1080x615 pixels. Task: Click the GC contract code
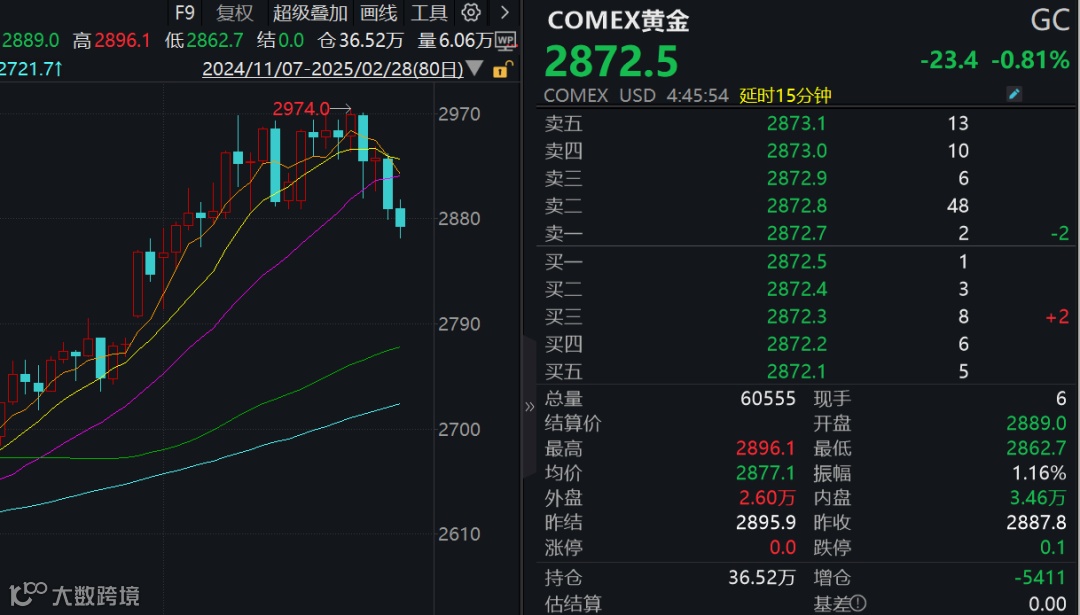tap(1050, 21)
